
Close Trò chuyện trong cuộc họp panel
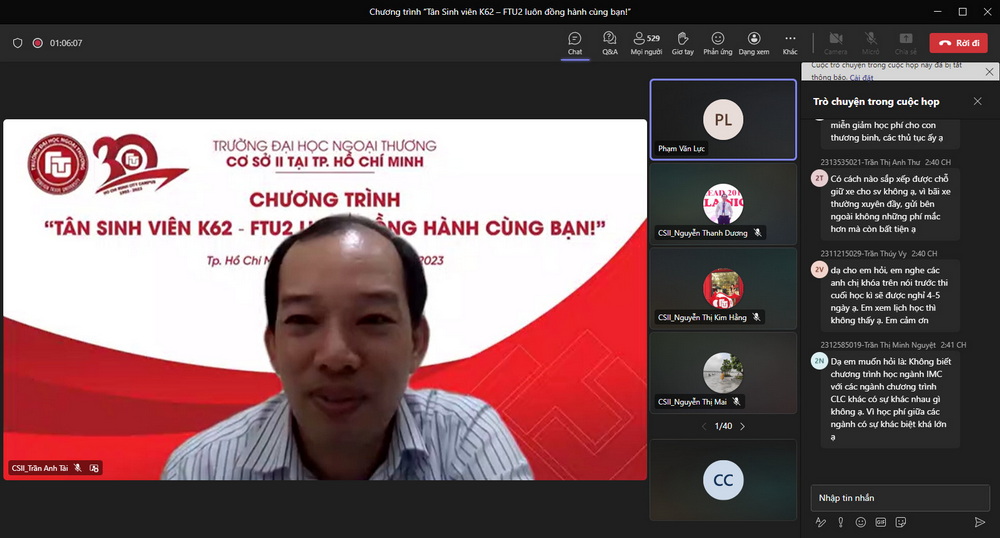(x=978, y=101)
